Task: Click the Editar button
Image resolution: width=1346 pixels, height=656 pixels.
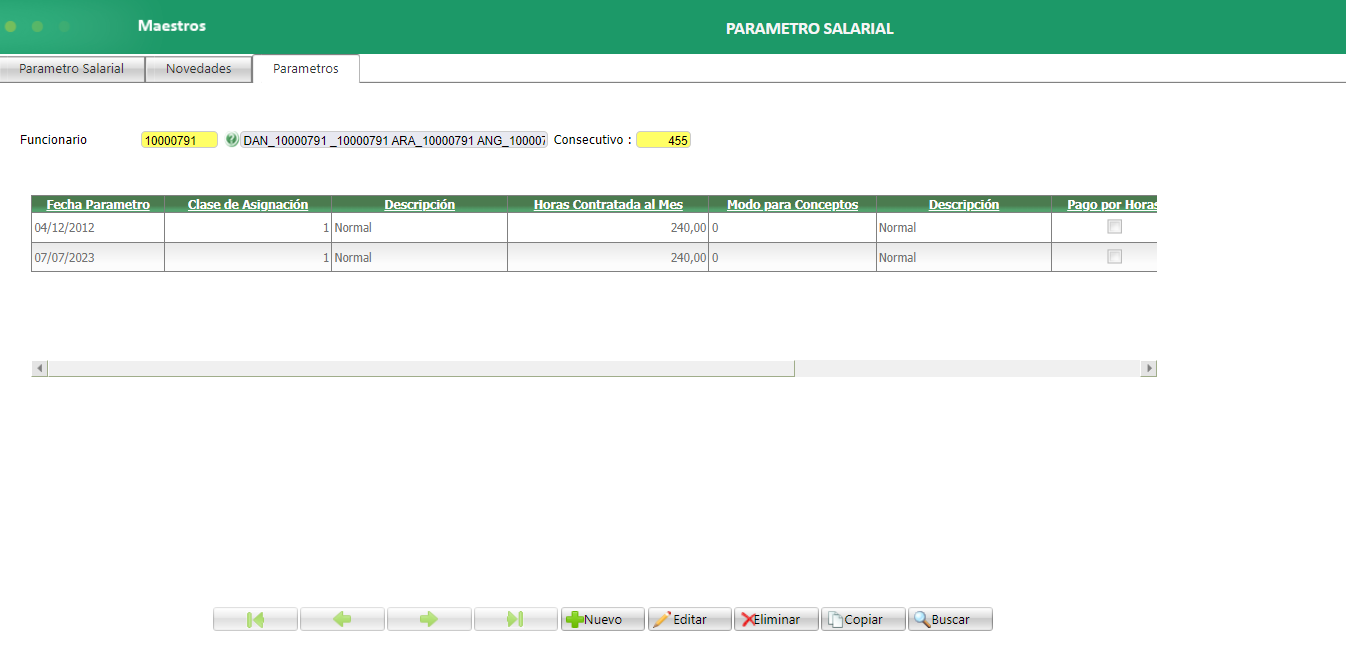Action: tap(690, 619)
